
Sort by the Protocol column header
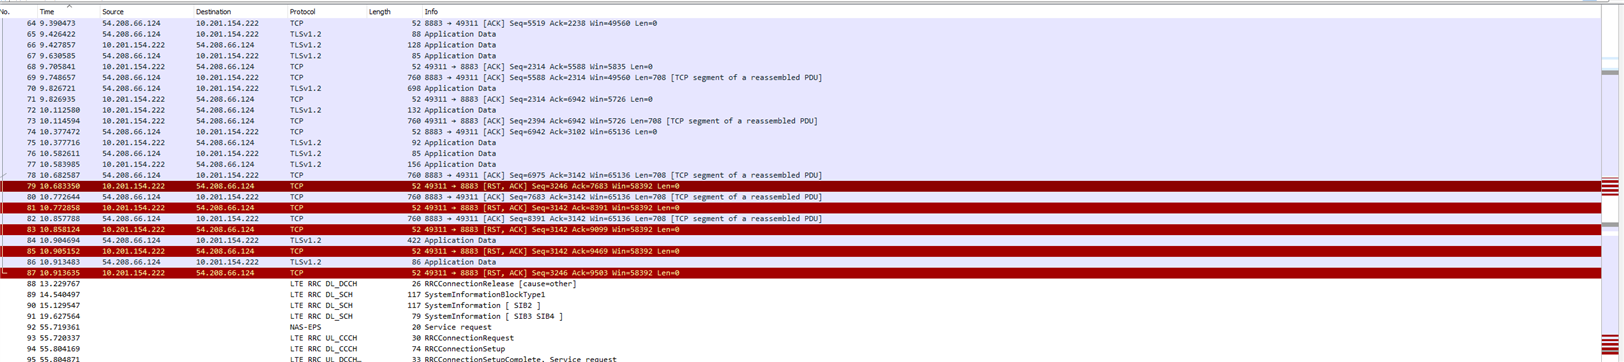pos(326,12)
